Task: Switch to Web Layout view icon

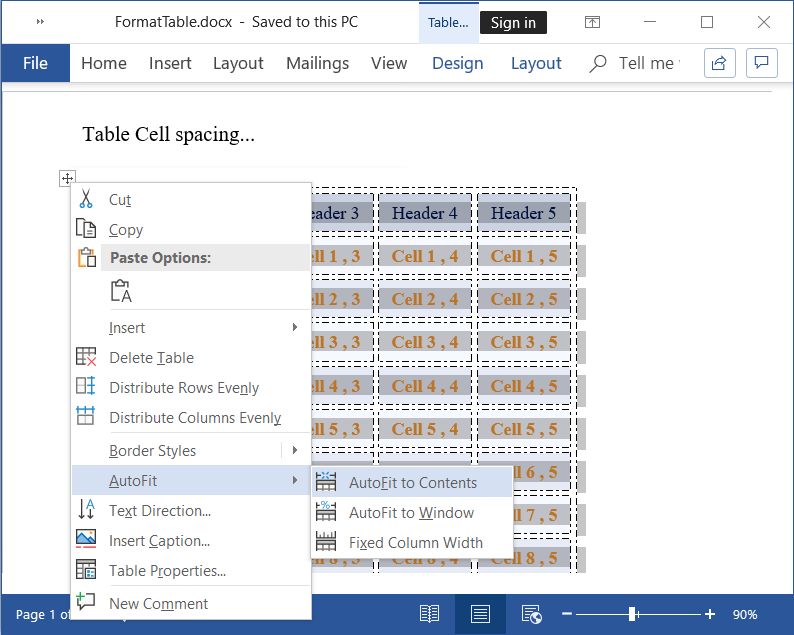Action: [531, 614]
